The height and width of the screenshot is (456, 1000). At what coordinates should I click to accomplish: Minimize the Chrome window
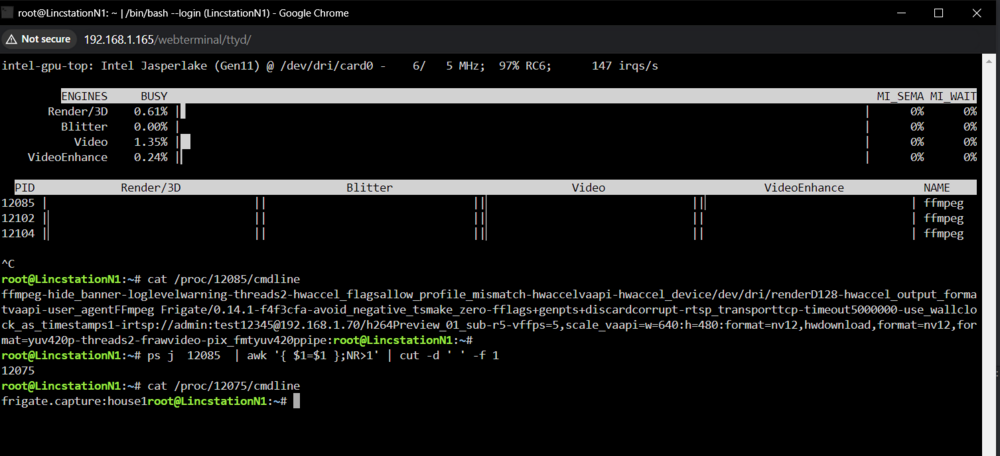pyautogui.click(x=901, y=13)
